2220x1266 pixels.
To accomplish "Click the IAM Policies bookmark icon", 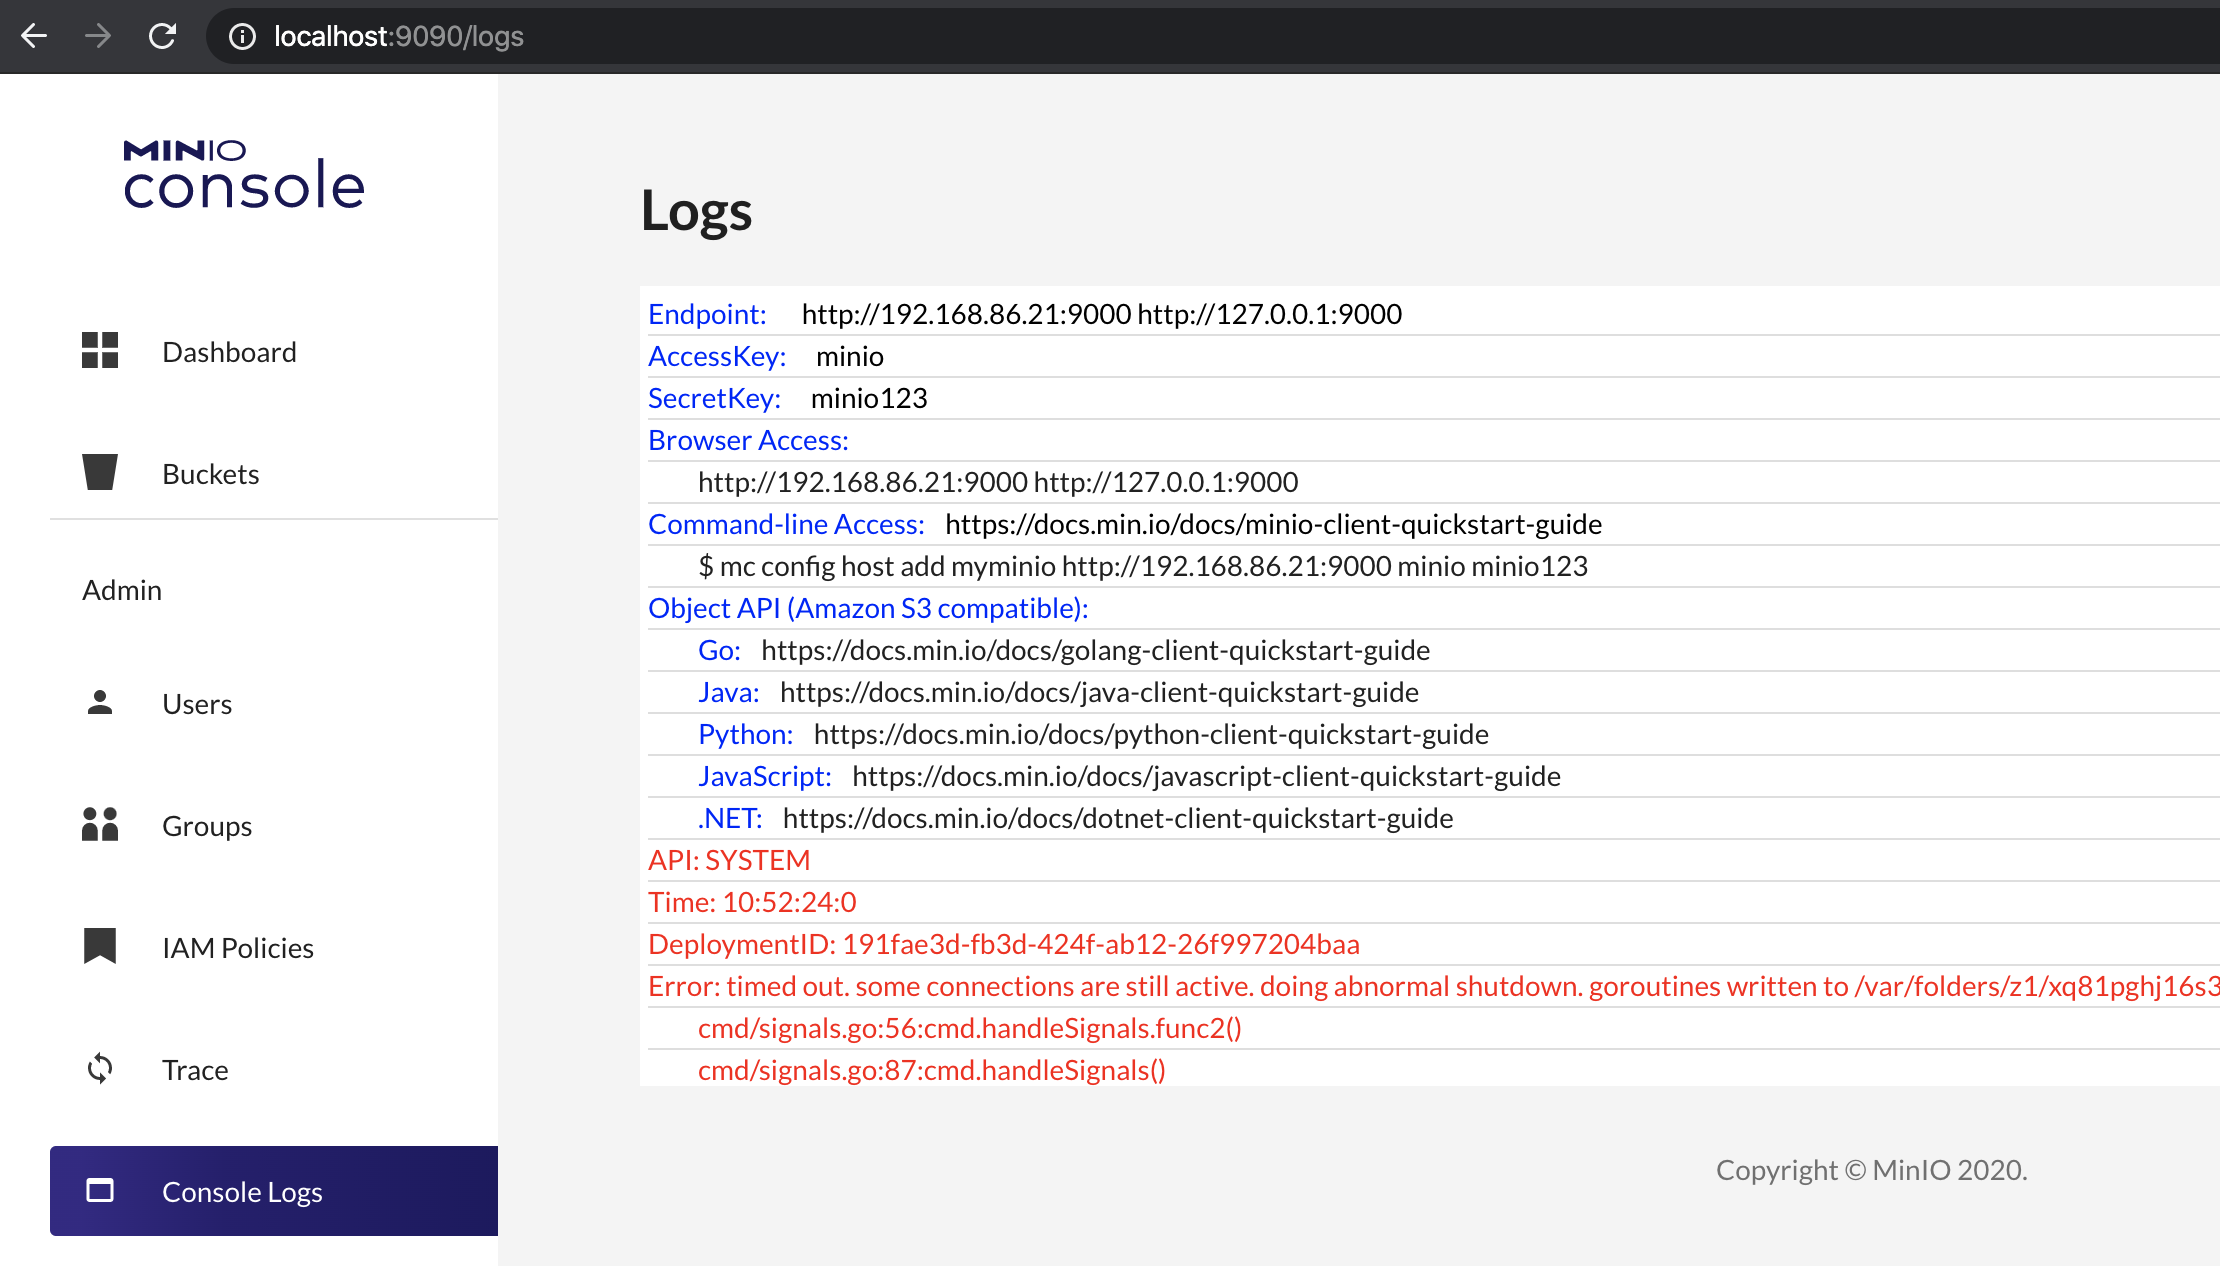I will [100, 946].
